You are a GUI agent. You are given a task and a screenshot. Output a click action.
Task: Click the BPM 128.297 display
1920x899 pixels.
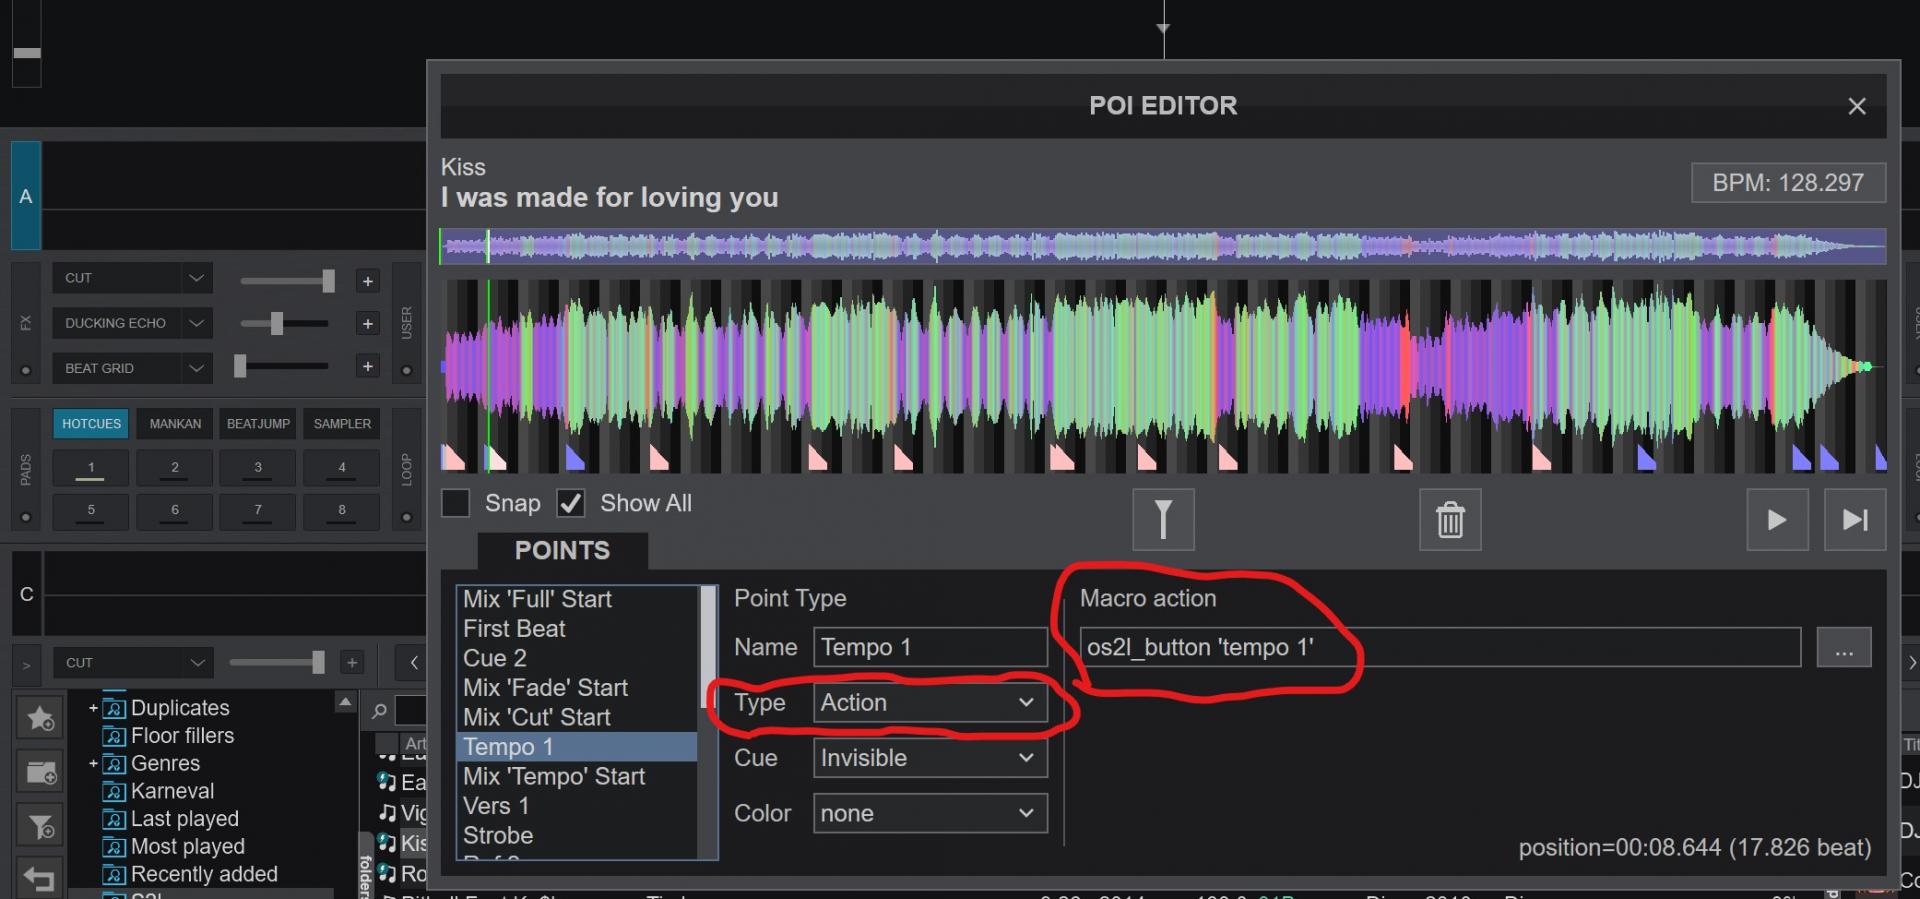1788,183
